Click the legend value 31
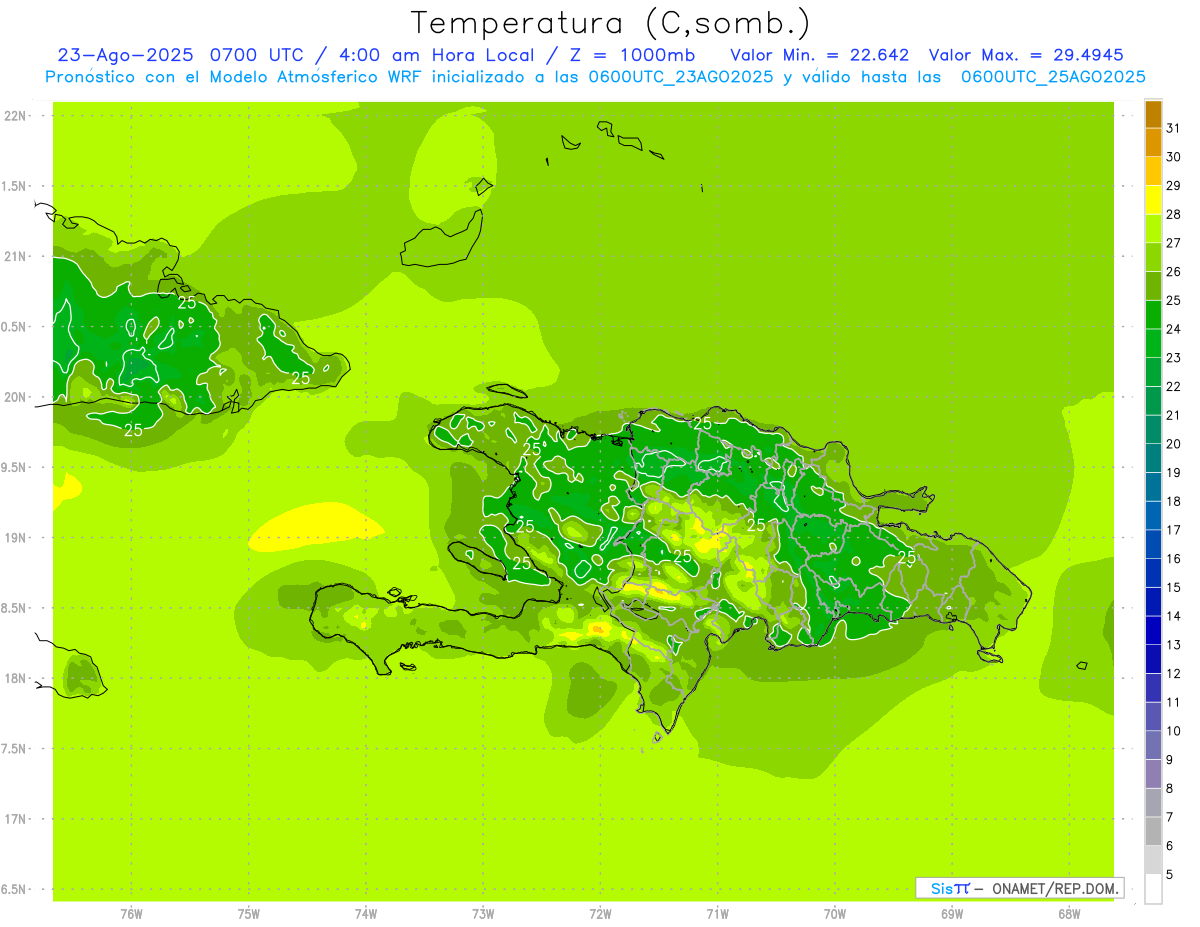 tap(1173, 128)
